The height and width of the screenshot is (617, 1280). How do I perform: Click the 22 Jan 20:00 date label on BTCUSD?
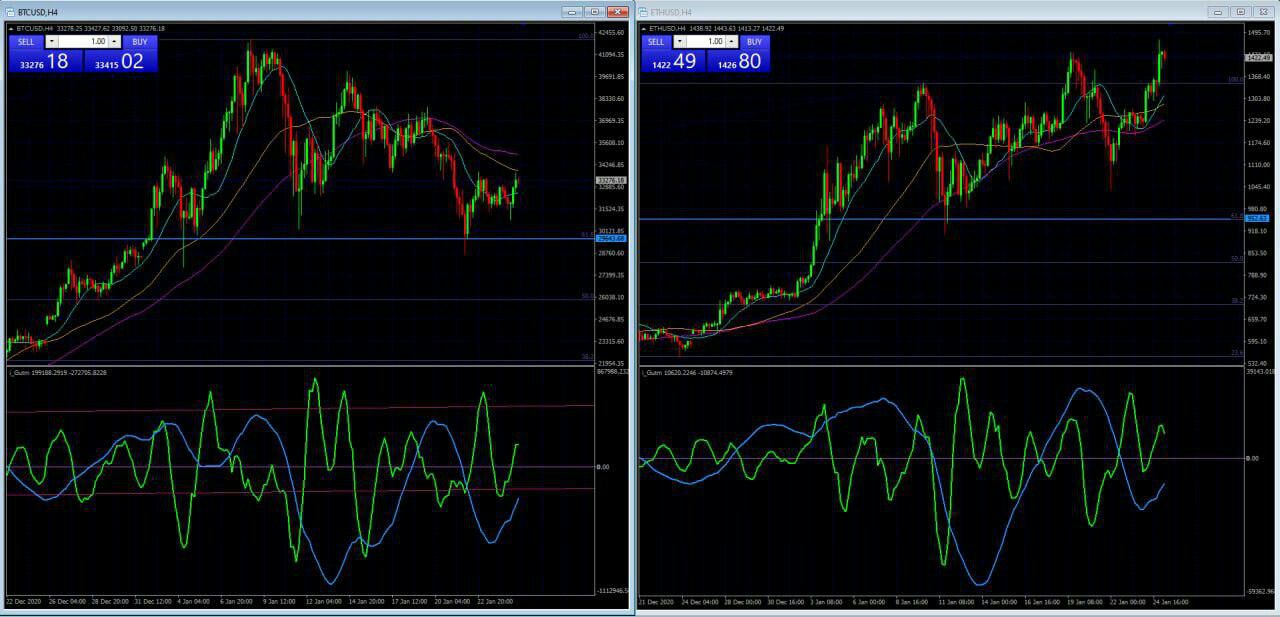497,601
